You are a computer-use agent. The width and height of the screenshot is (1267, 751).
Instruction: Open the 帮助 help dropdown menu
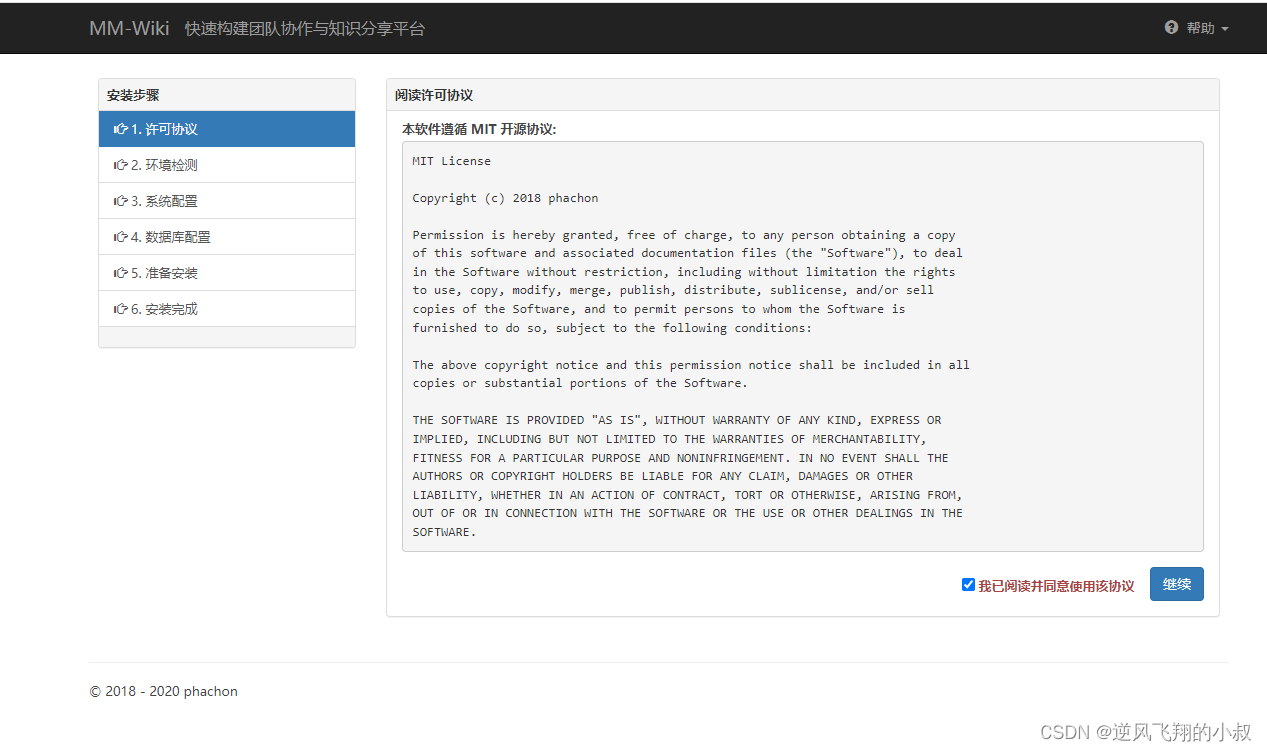pos(1197,28)
